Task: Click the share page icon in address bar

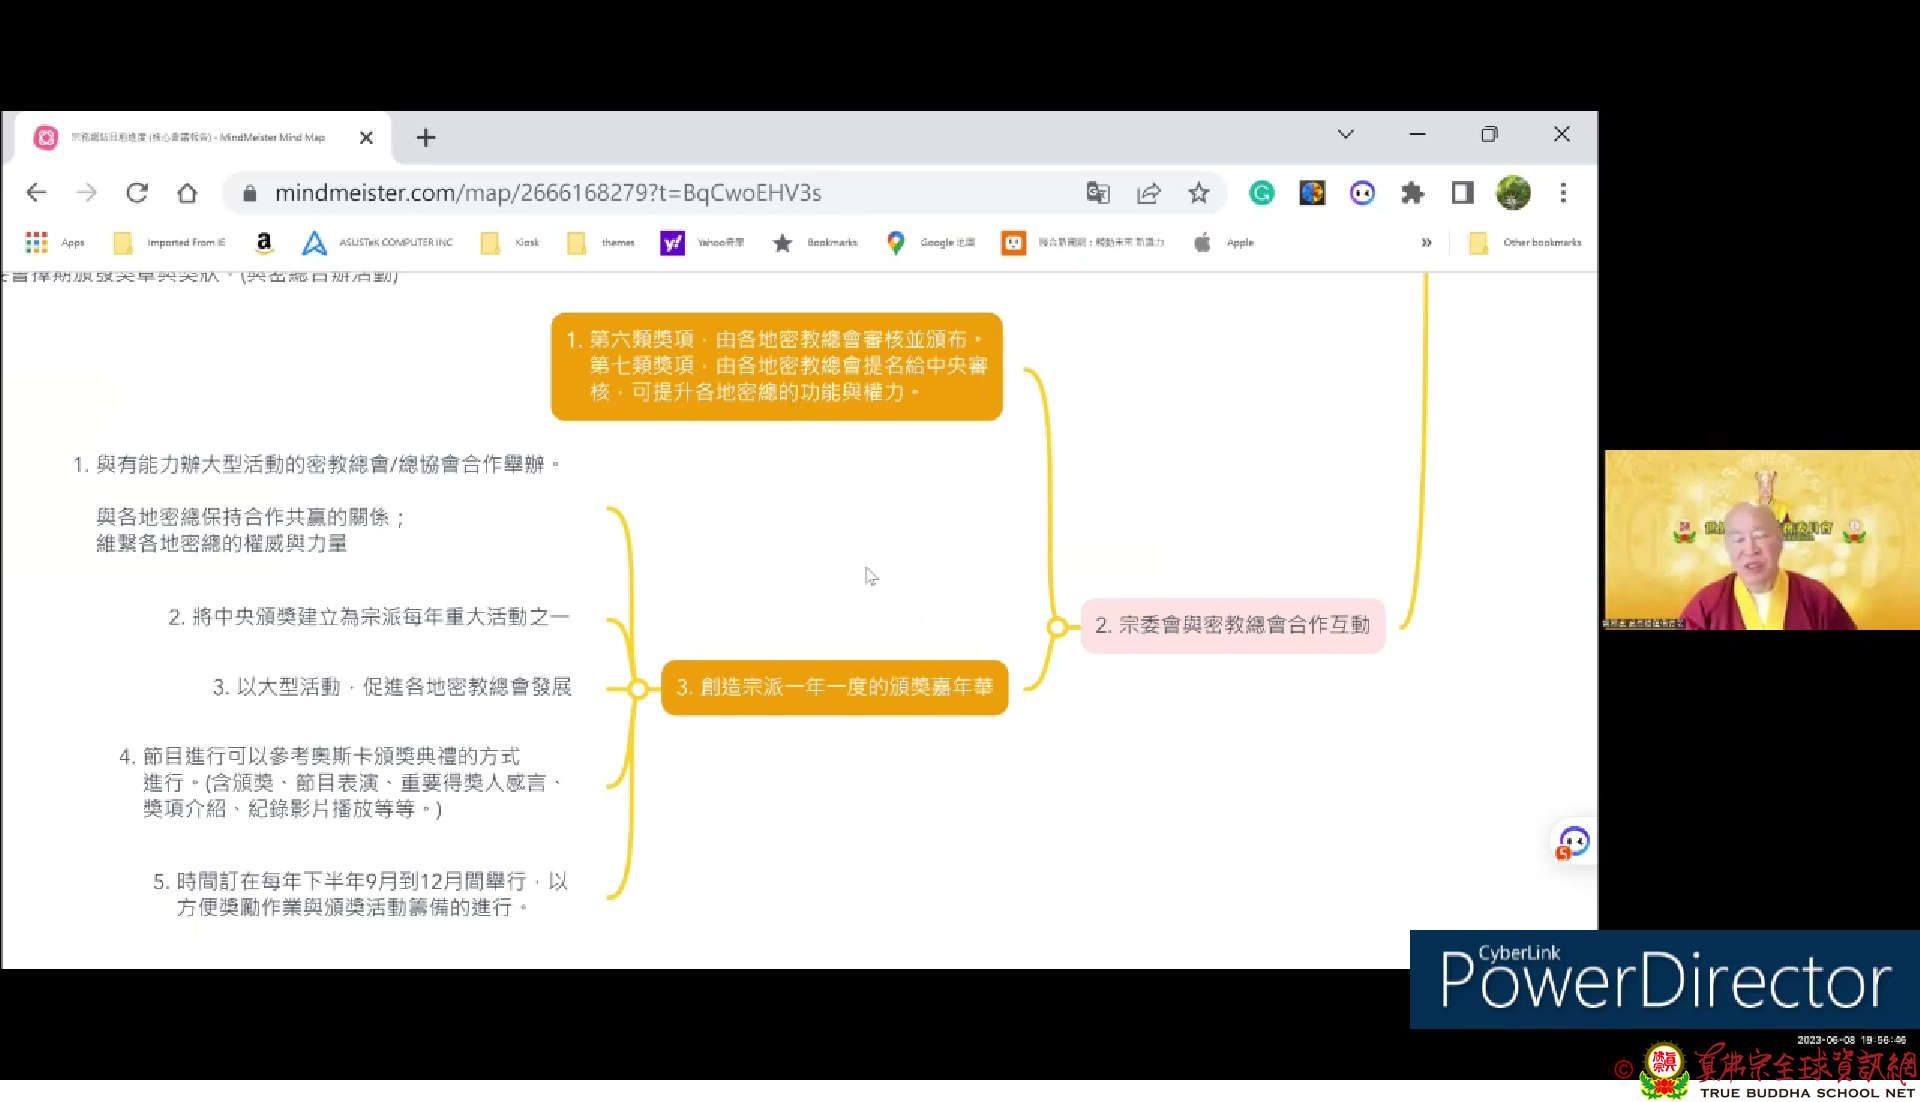Action: (1149, 193)
